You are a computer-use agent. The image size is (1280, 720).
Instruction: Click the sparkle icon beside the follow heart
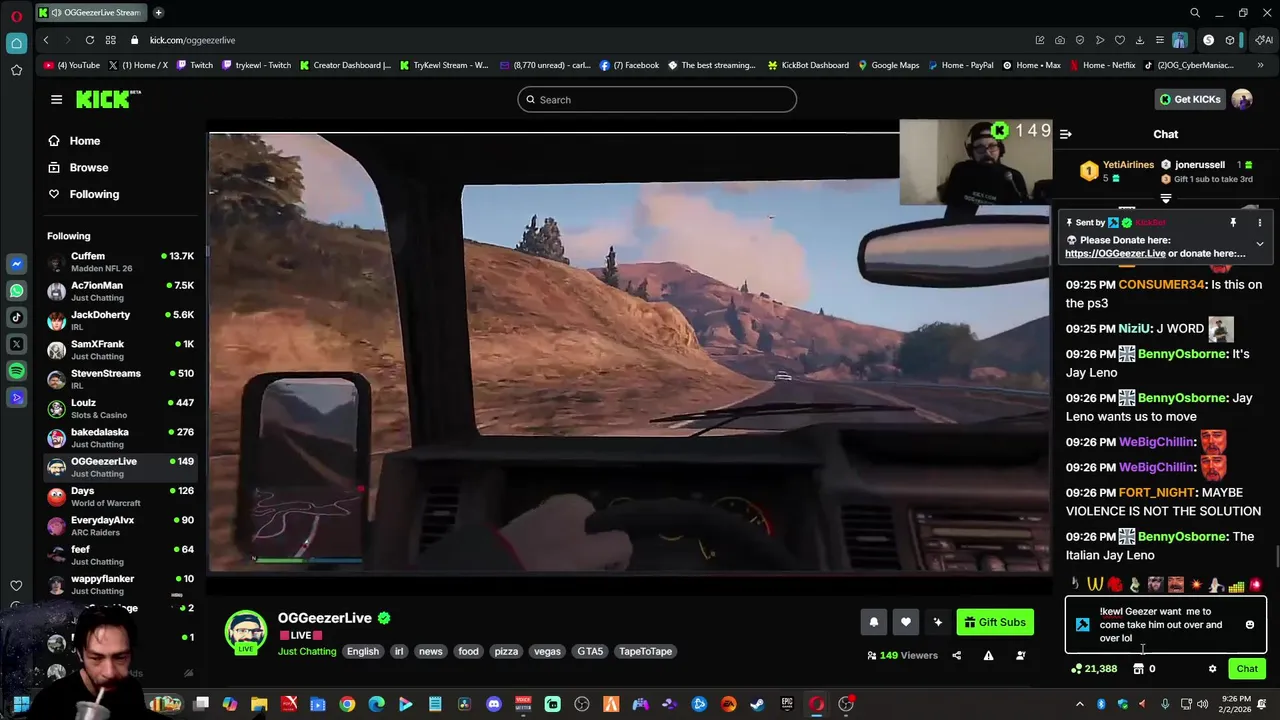pyautogui.click(x=937, y=622)
